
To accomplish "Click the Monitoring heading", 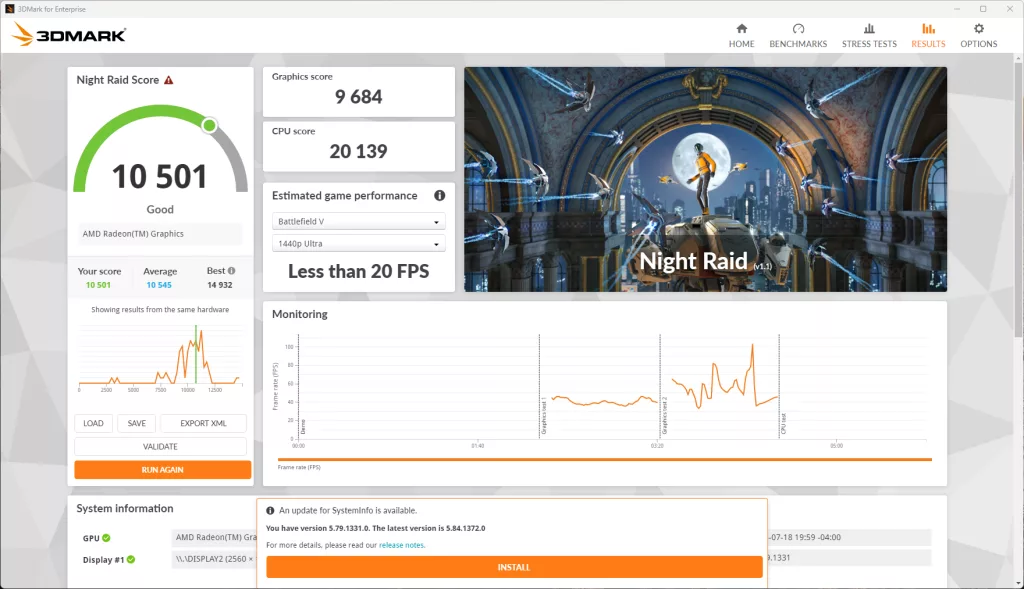I will [x=300, y=314].
